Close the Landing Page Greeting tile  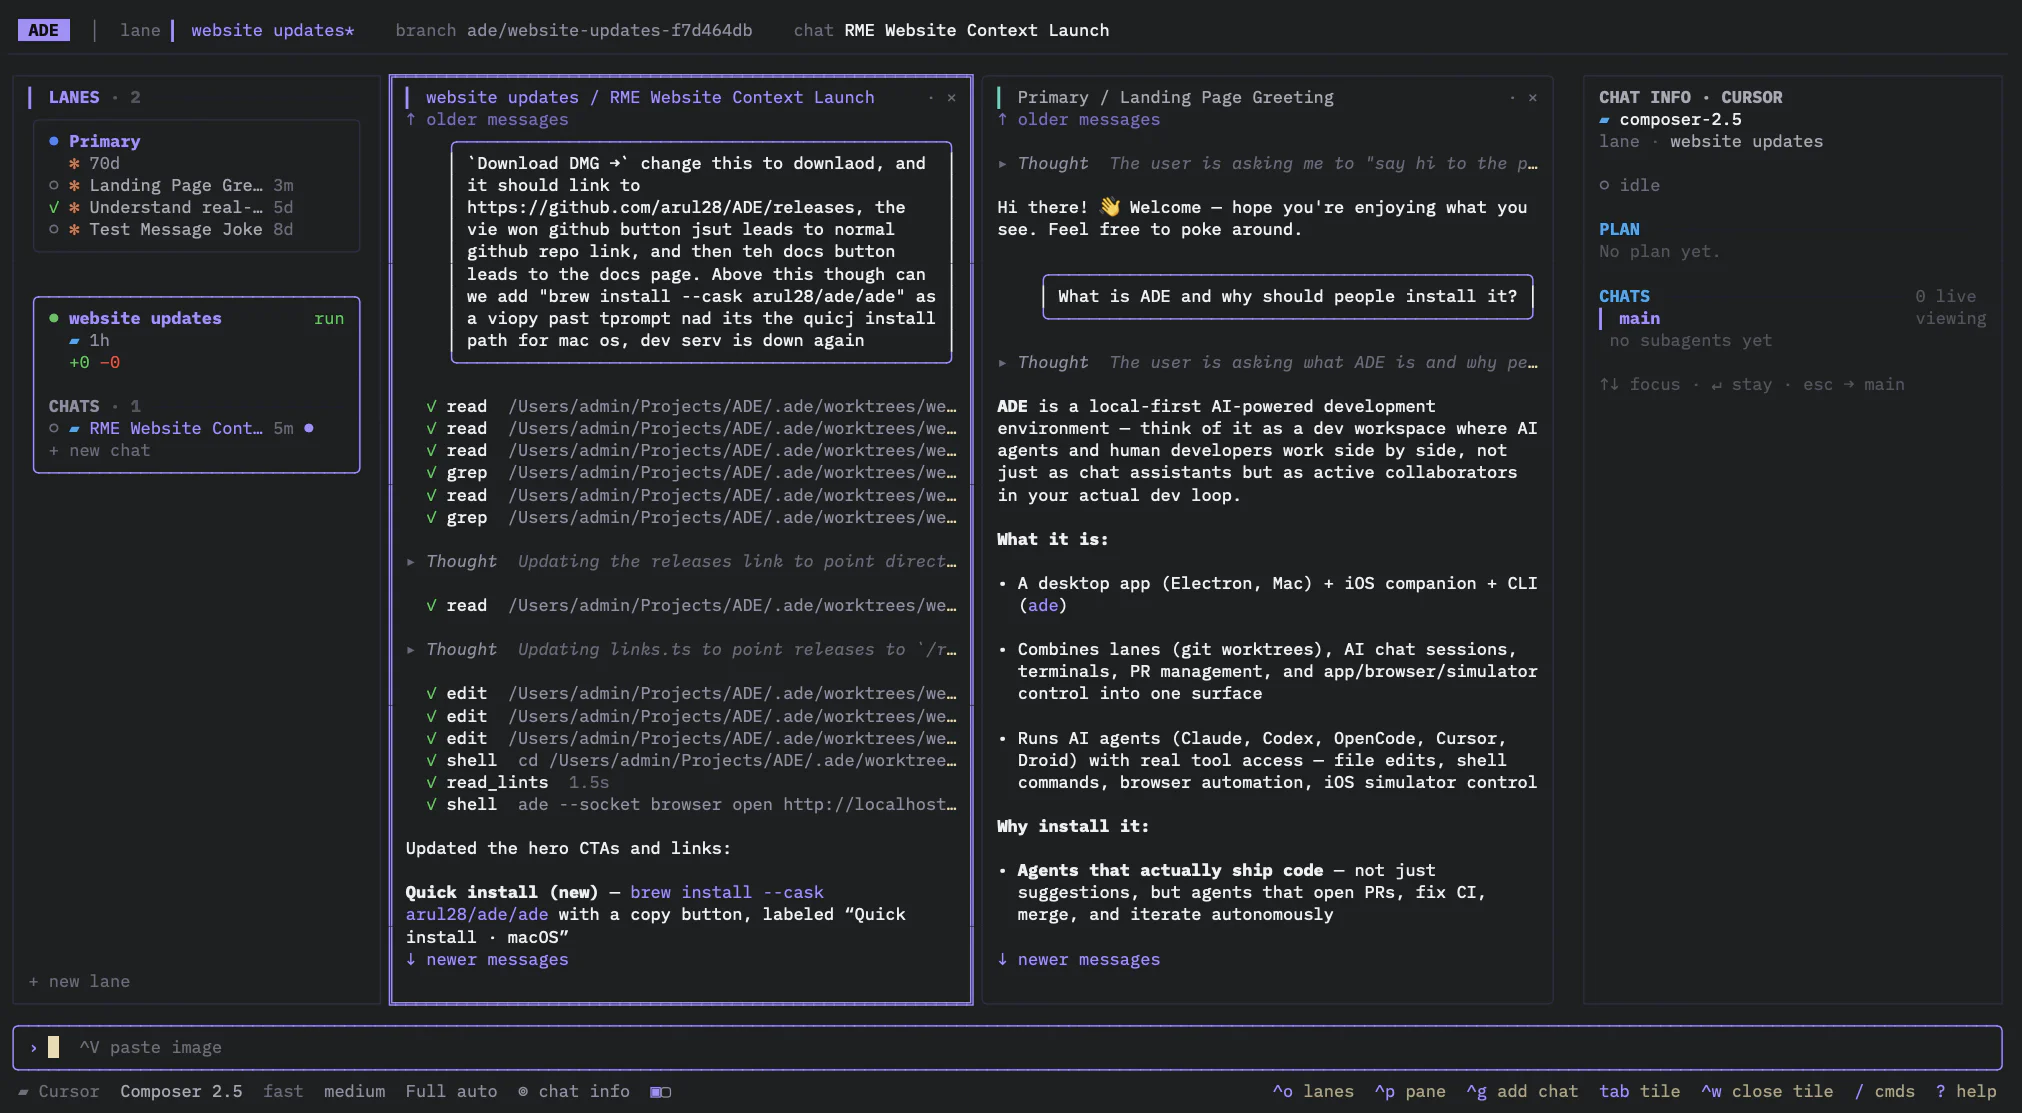coord(1533,97)
